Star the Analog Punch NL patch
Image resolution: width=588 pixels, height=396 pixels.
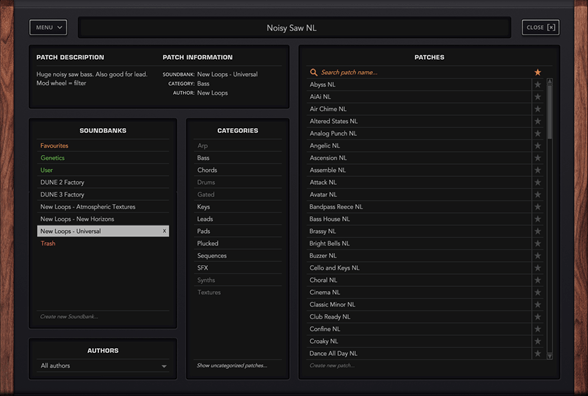point(537,134)
